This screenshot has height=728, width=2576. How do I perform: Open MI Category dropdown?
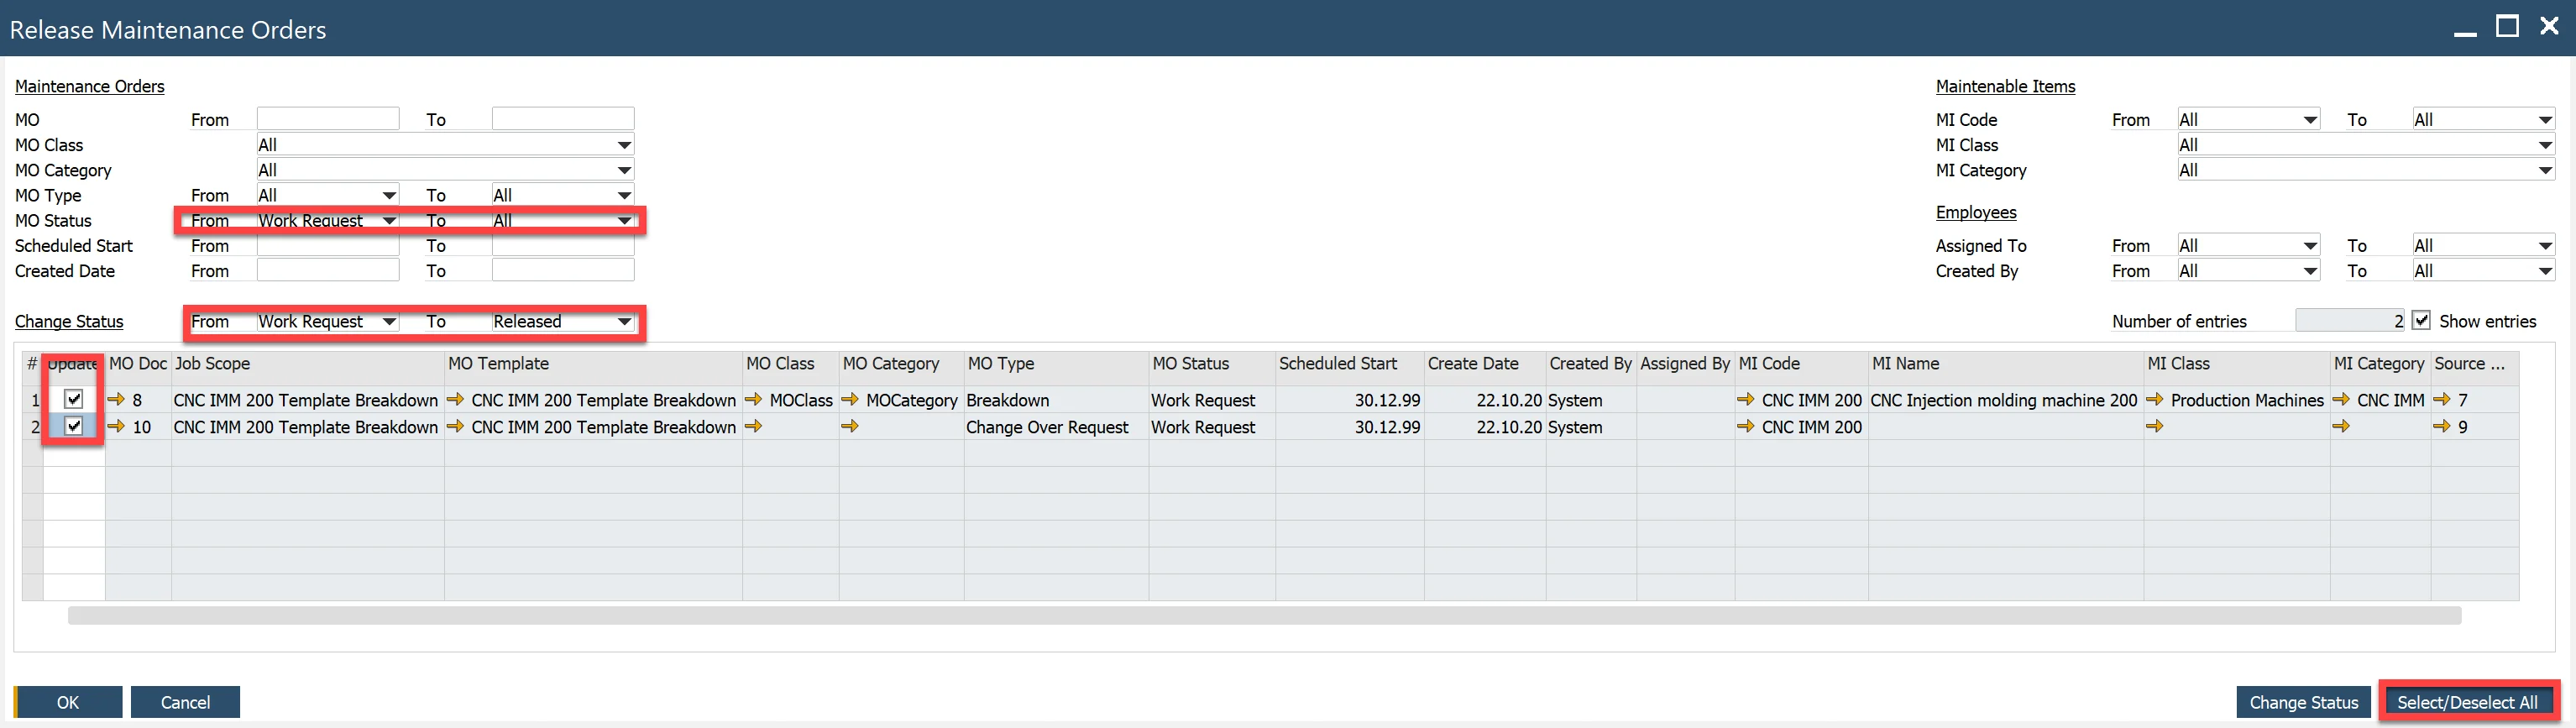pyautogui.click(x=2545, y=171)
